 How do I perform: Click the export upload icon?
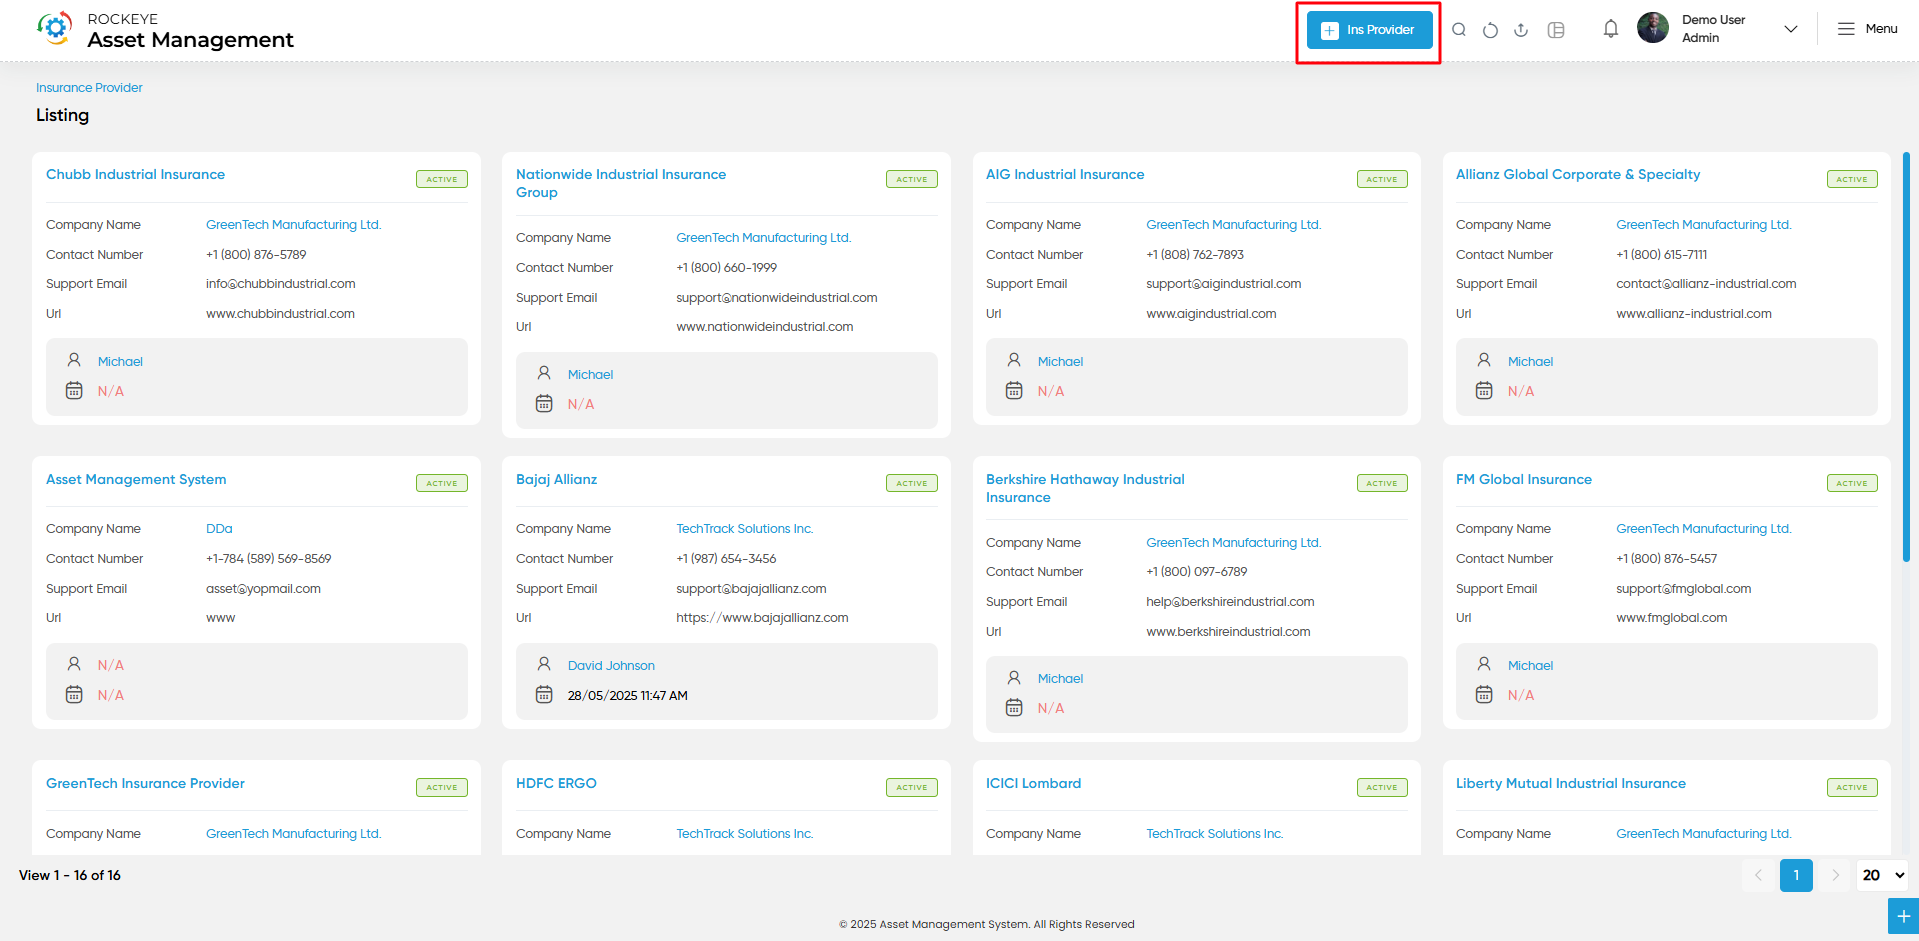tap(1521, 30)
